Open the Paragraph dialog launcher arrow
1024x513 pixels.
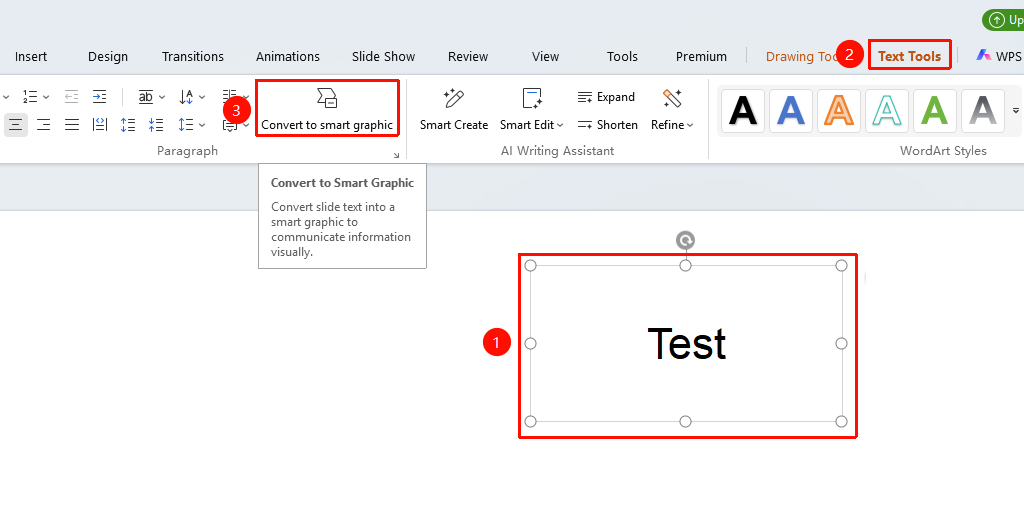pos(396,155)
